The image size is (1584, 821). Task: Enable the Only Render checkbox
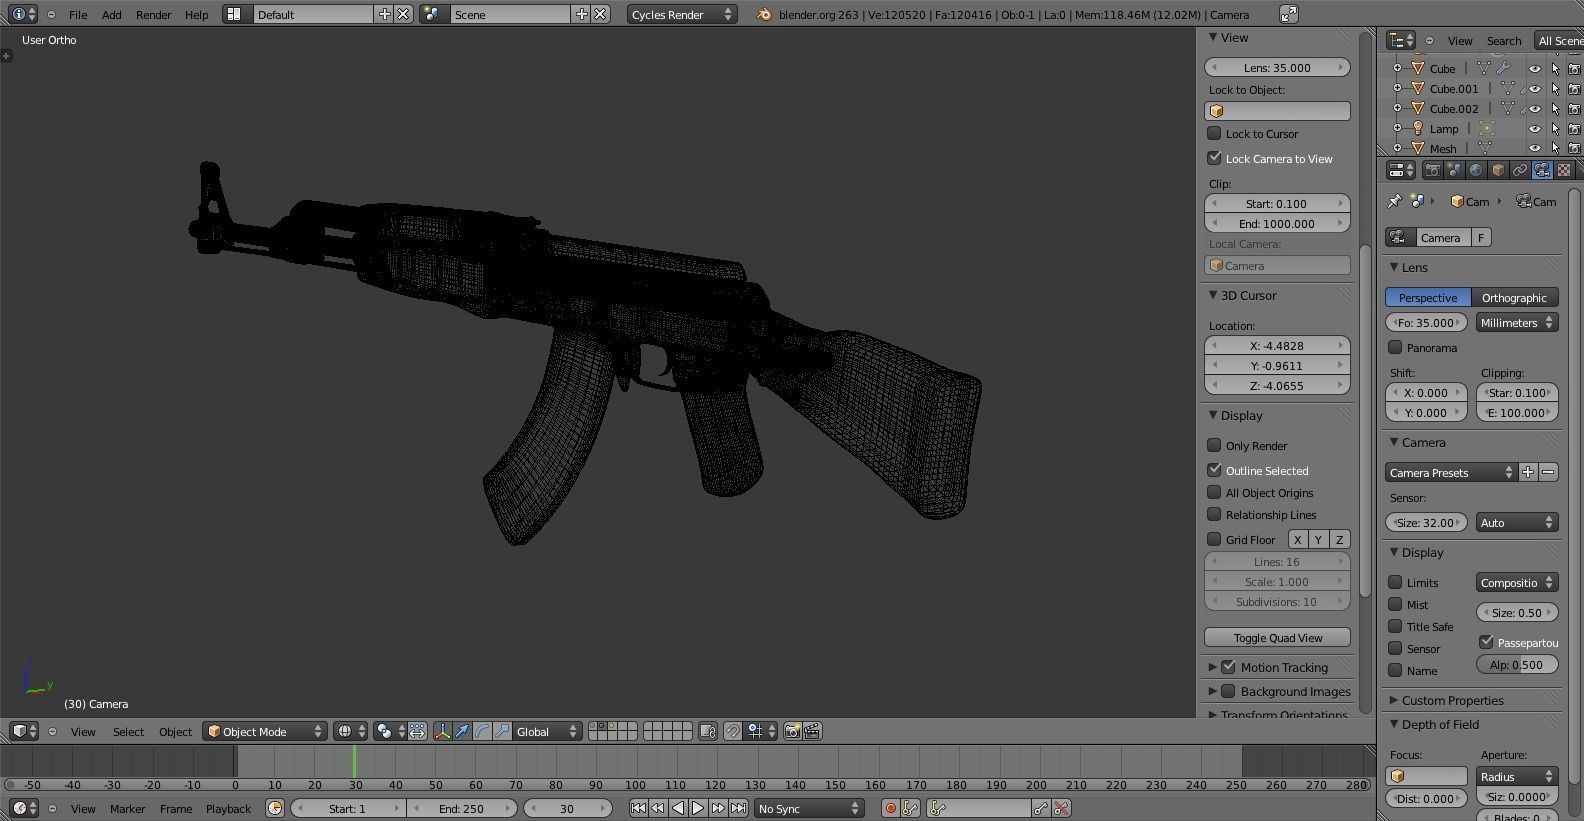click(1214, 445)
